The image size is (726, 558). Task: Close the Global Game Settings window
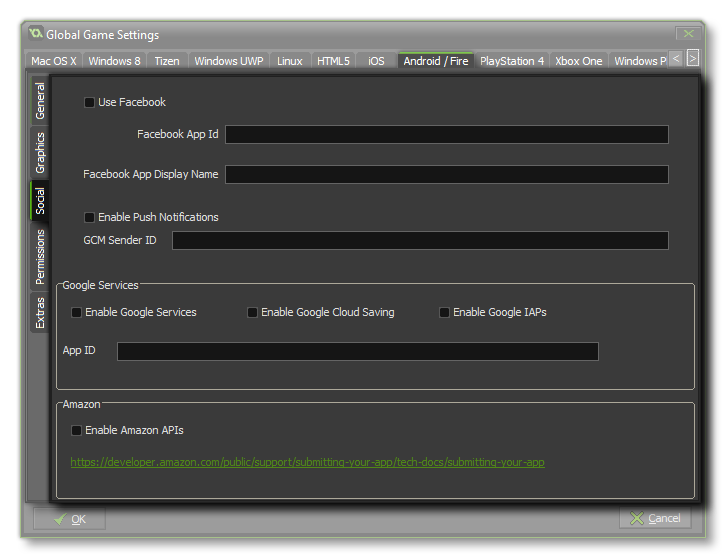click(686, 35)
